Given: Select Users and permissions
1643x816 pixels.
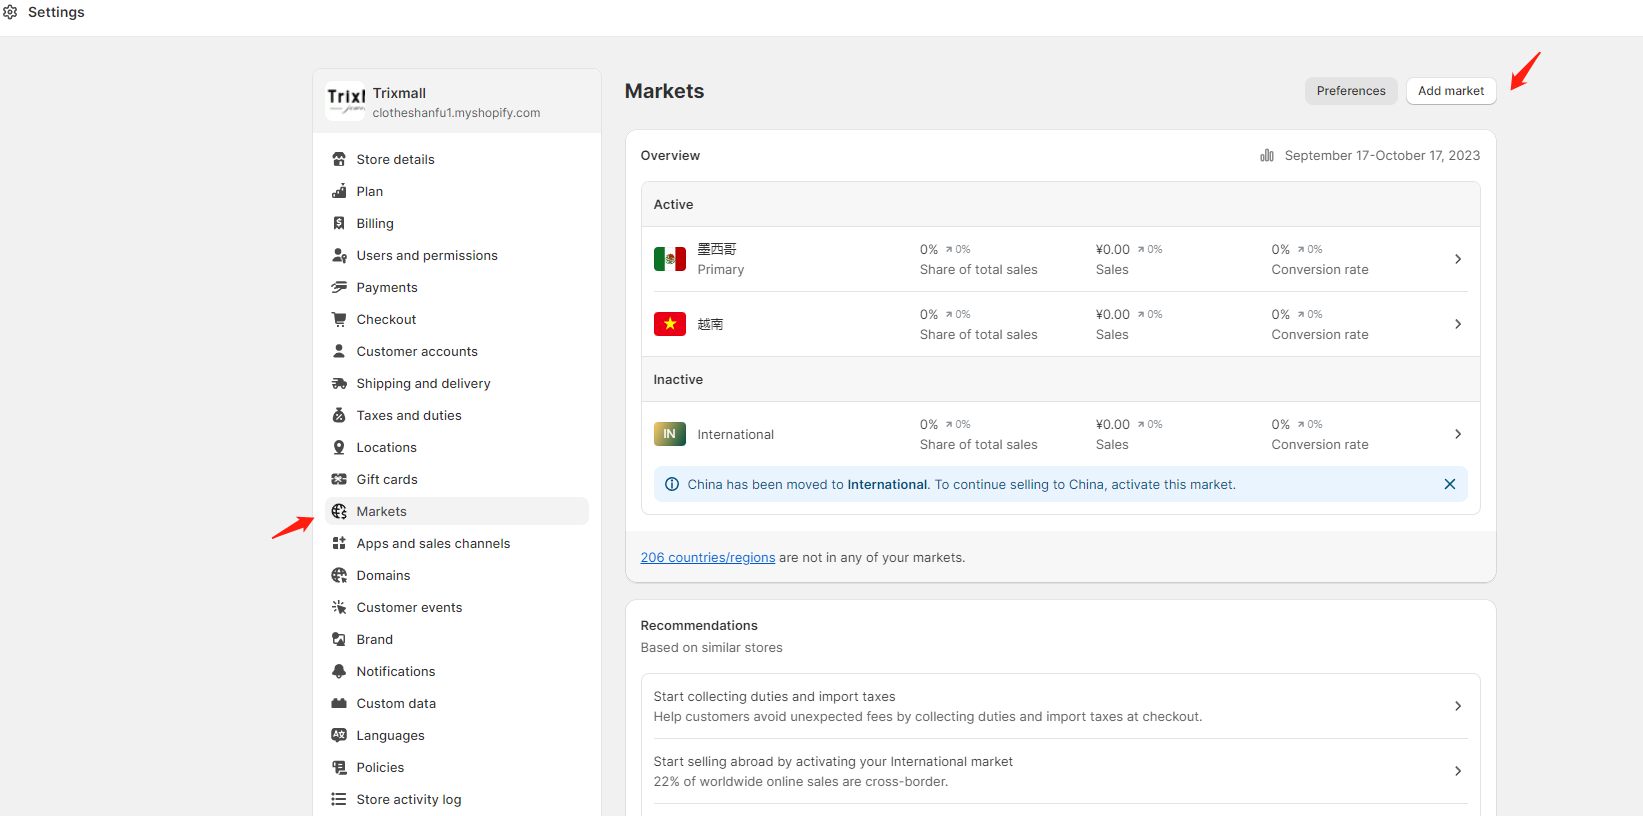Looking at the screenshot, I should click(x=457, y=255).
